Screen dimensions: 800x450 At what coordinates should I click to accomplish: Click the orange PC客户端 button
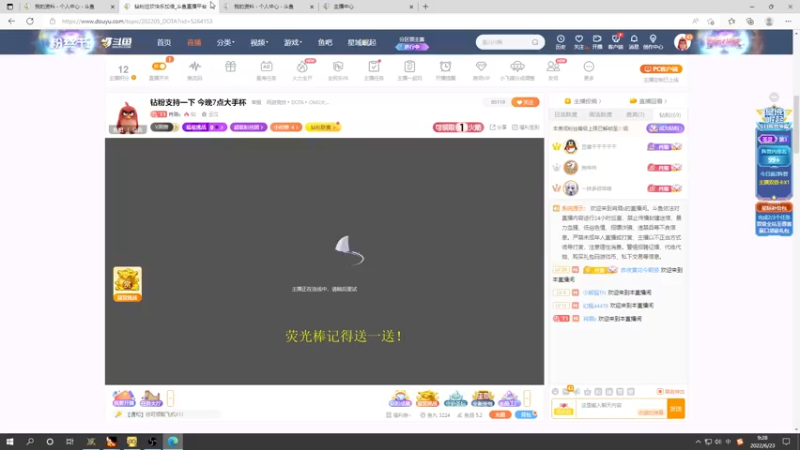[661, 69]
